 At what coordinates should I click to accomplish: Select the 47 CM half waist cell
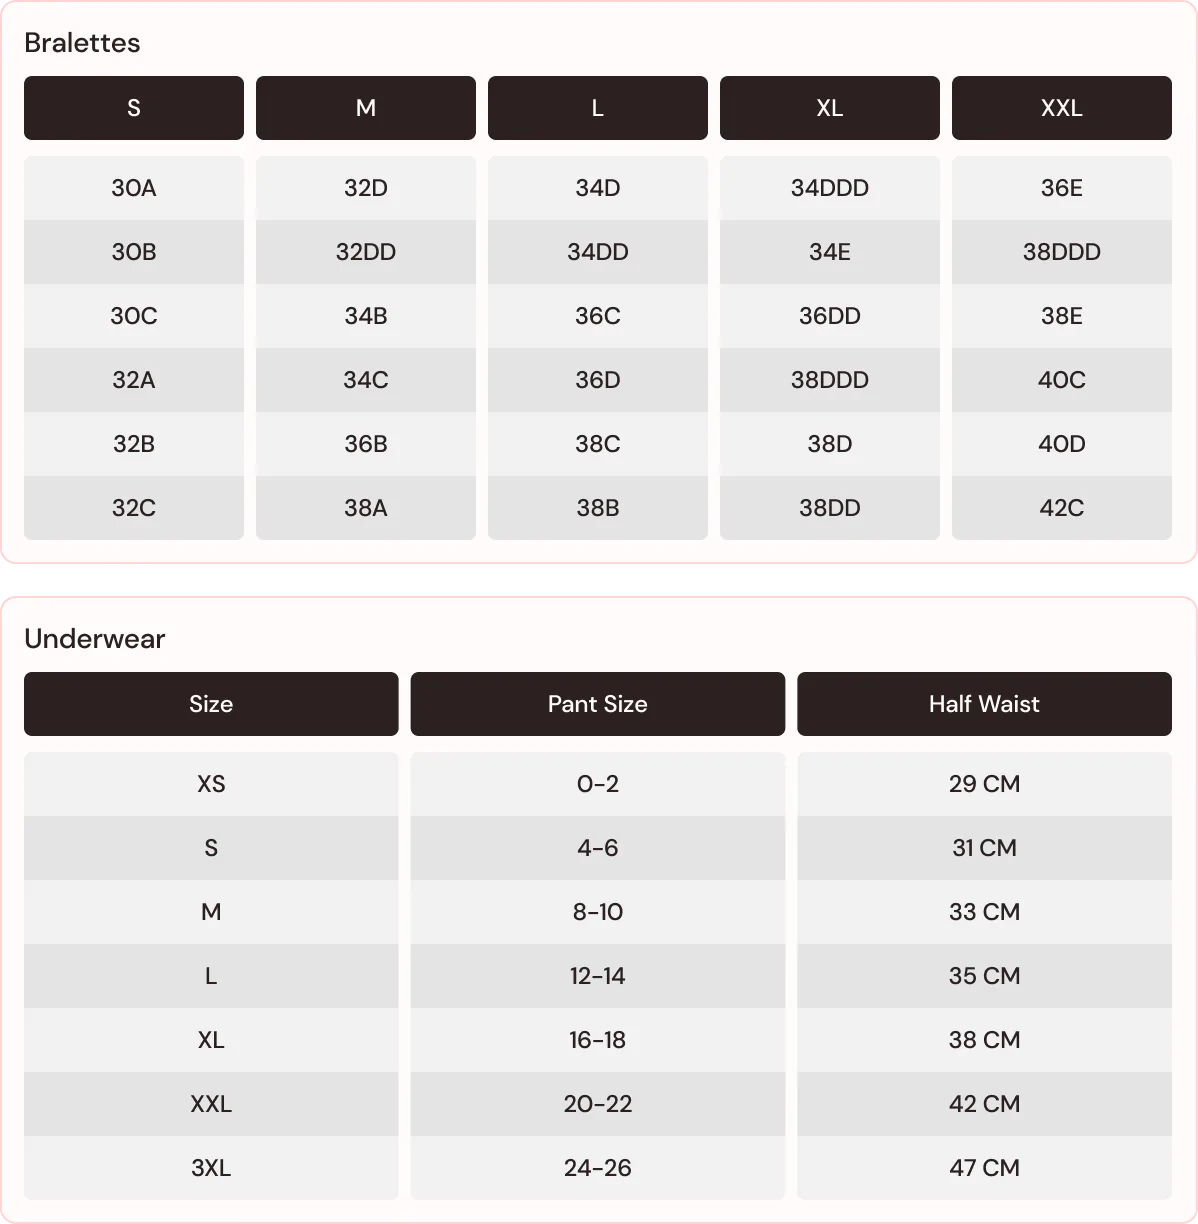(x=984, y=1168)
